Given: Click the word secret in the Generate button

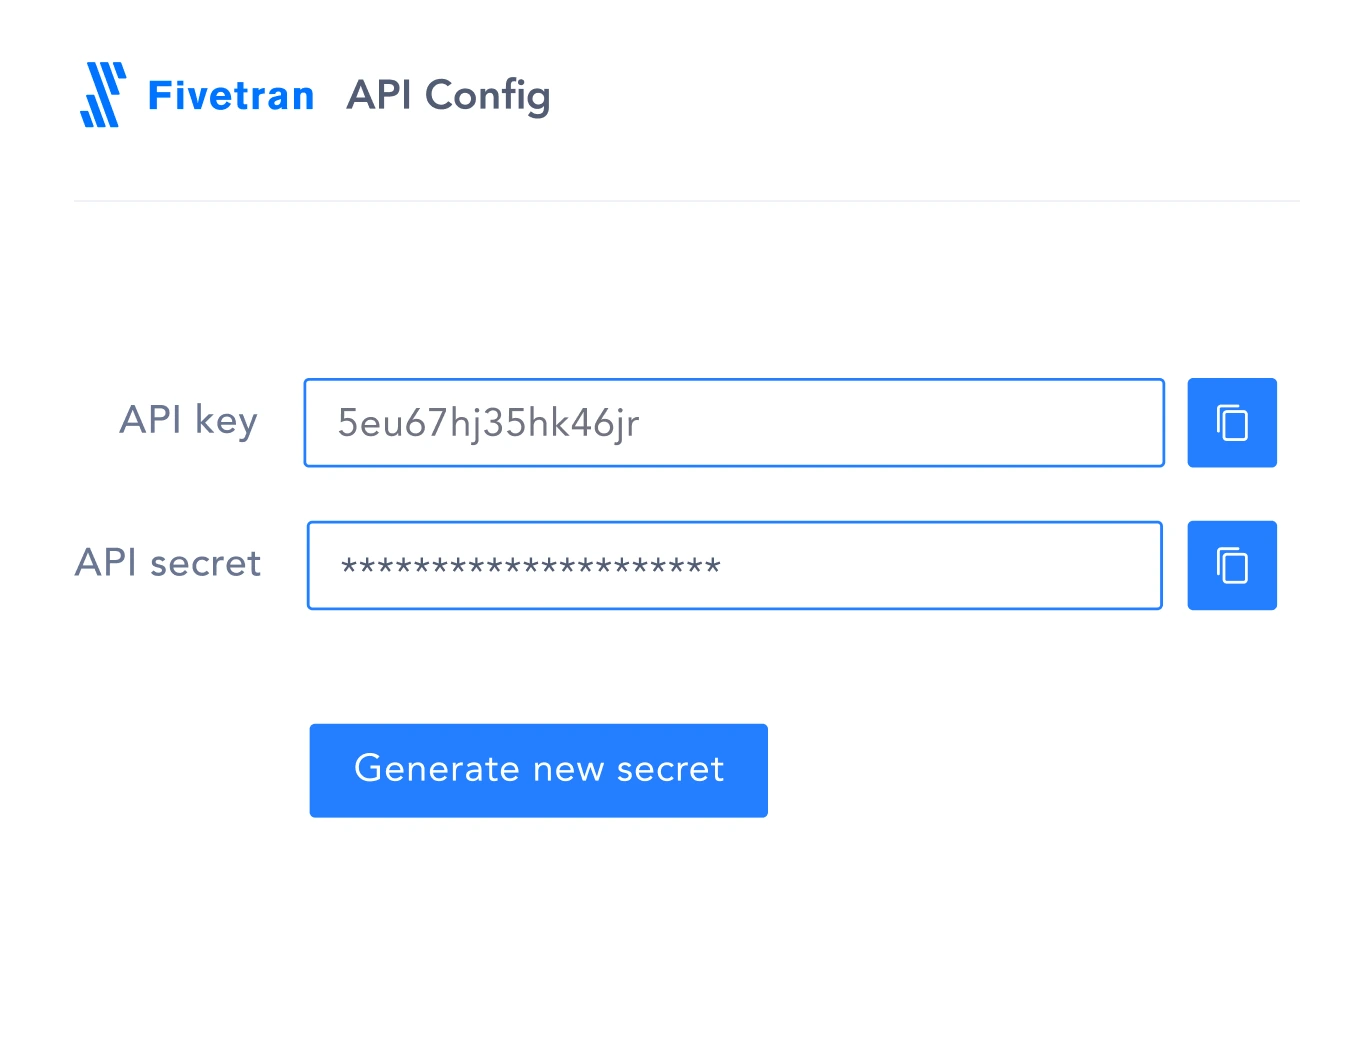Looking at the screenshot, I should [670, 769].
